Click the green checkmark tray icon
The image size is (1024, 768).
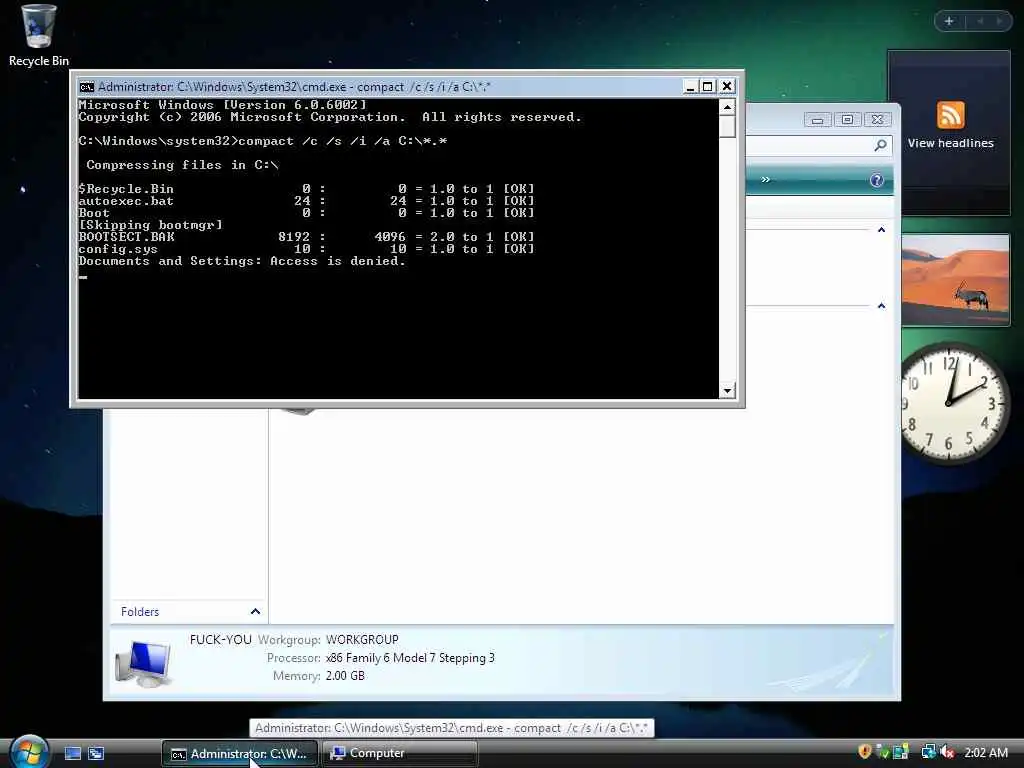tap(882, 752)
